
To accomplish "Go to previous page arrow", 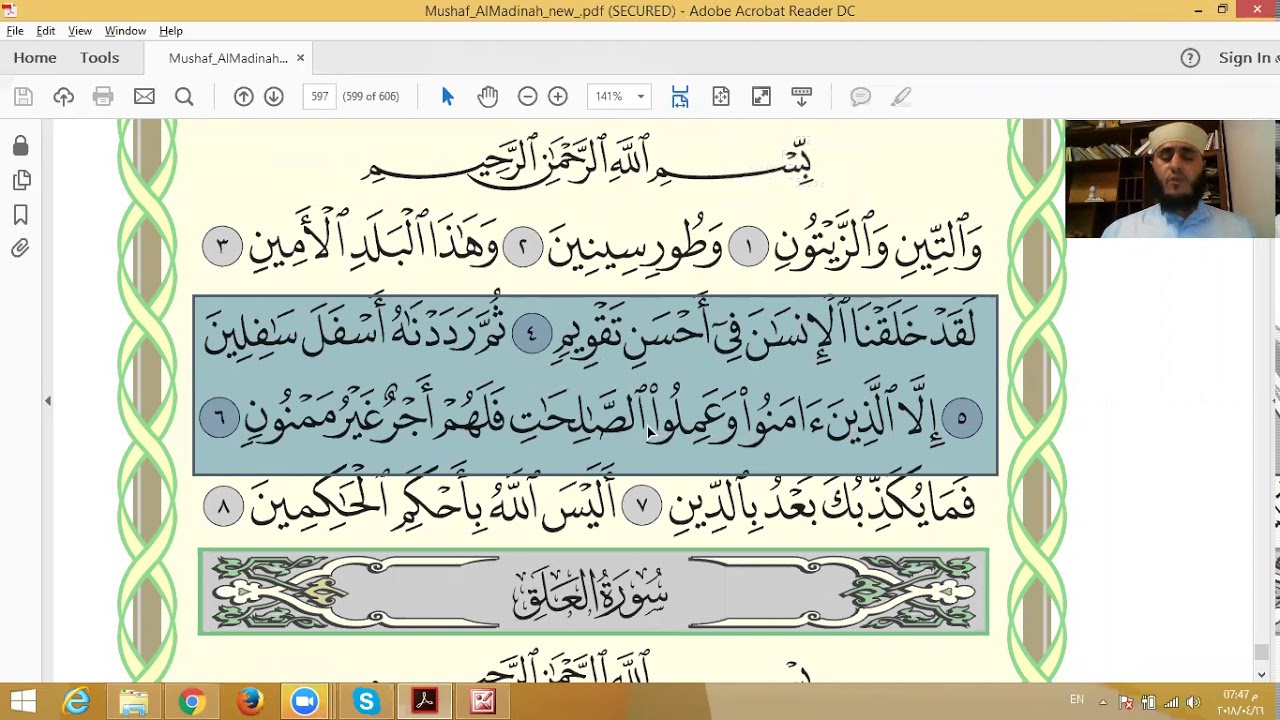I will tap(243, 96).
